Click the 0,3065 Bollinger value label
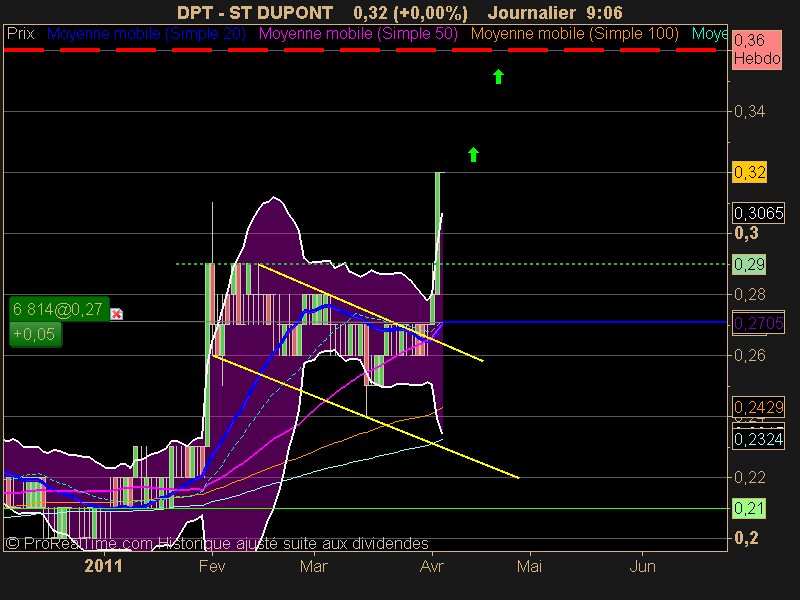 click(758, 213)
